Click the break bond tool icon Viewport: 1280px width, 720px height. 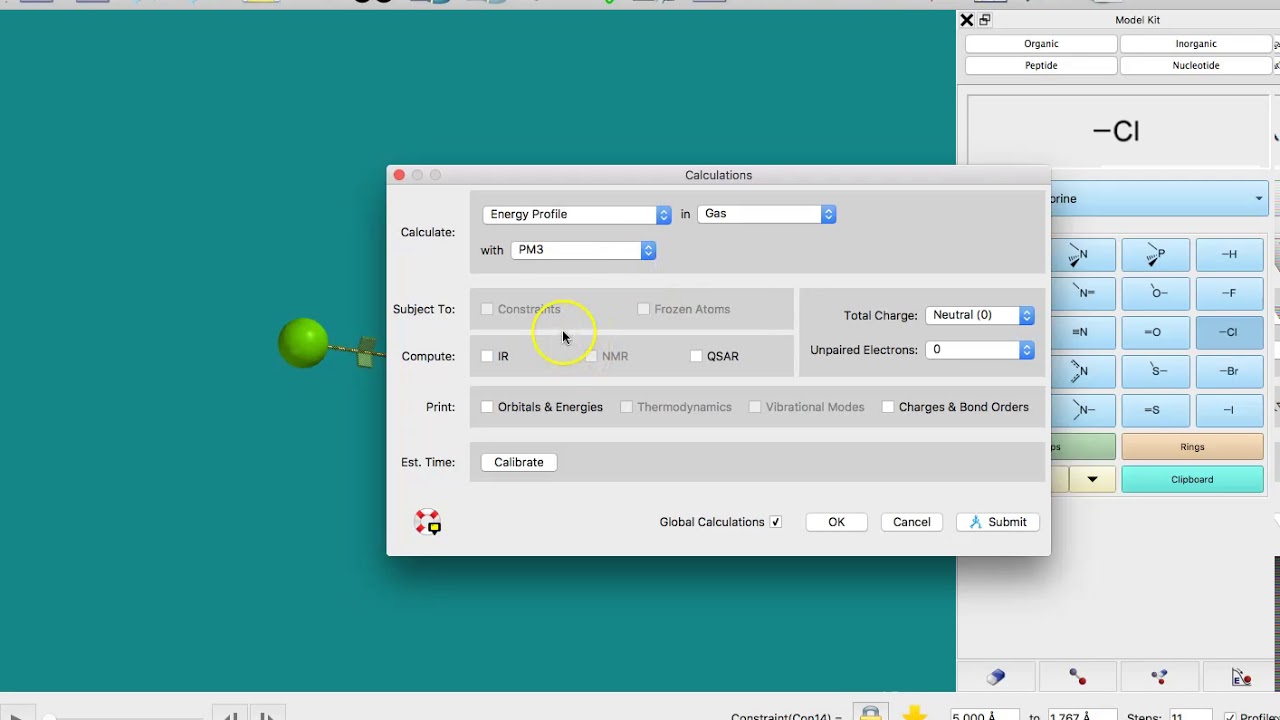pos(1159,677)
